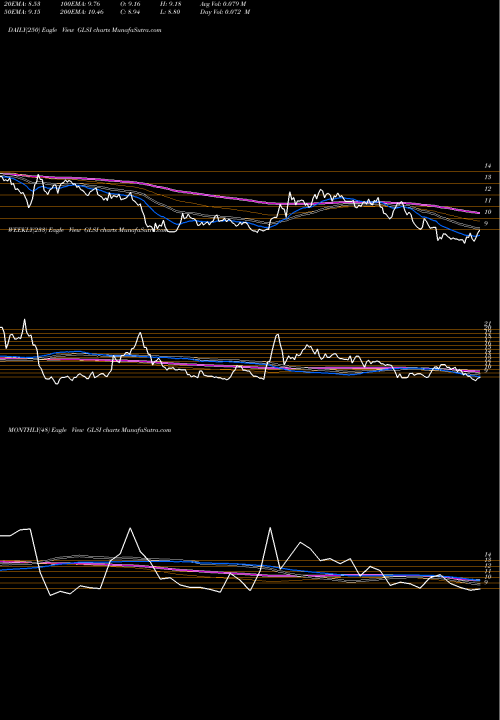The height and width of the screenshot is (720, 500).
Task: Click the DAILY(250) Eagle View chart title
Action: 84,30
